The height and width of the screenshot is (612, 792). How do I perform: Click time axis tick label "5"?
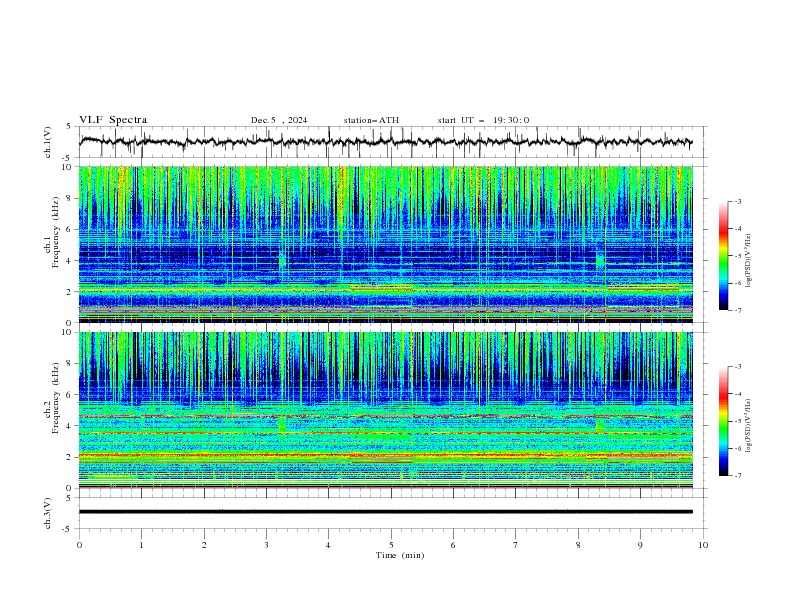(391, 545)
